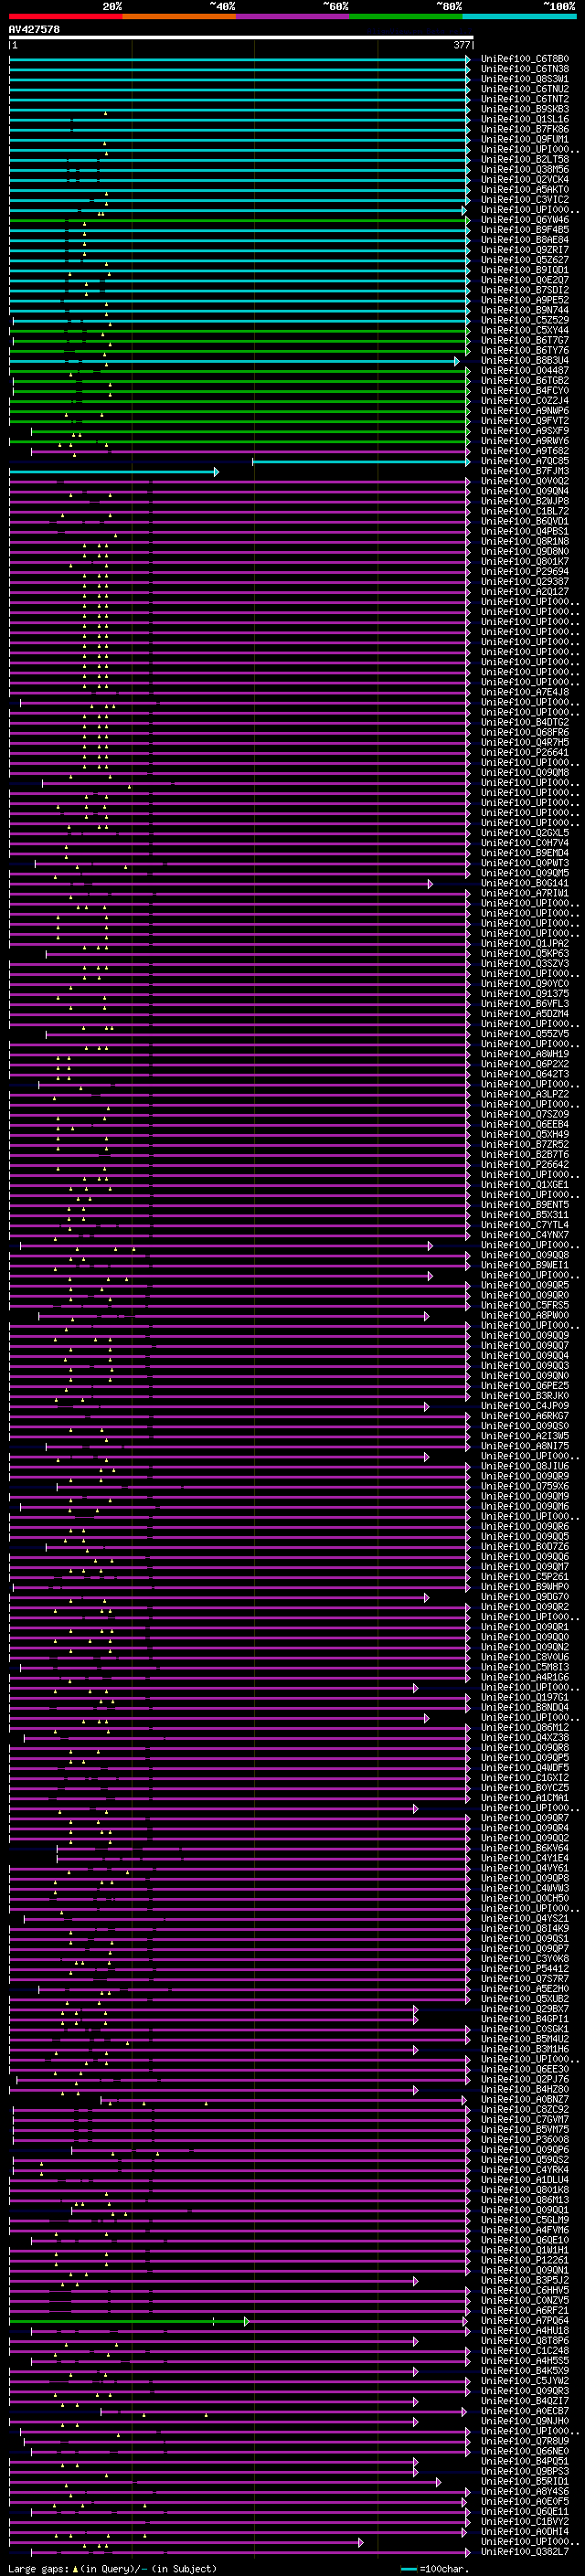Open hit UniRef100_C6T8B0
The image size is (585, 2576).
(525, 59)
